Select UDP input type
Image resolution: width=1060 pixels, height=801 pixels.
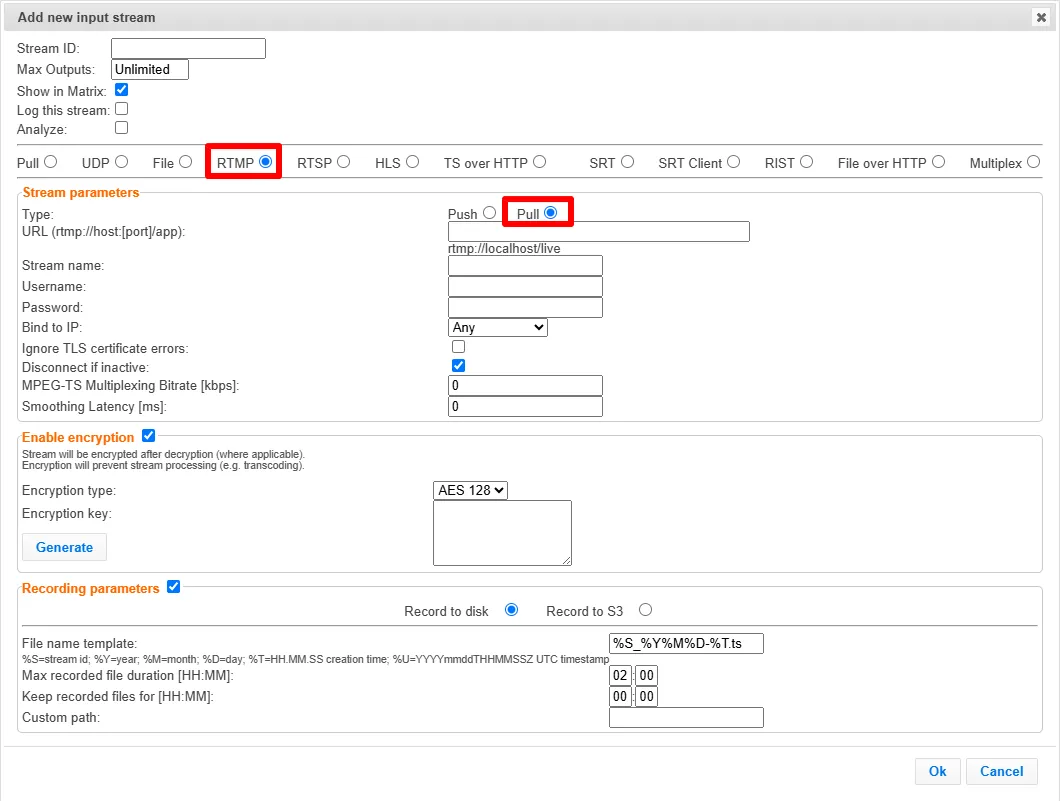[x=122, y=162]
